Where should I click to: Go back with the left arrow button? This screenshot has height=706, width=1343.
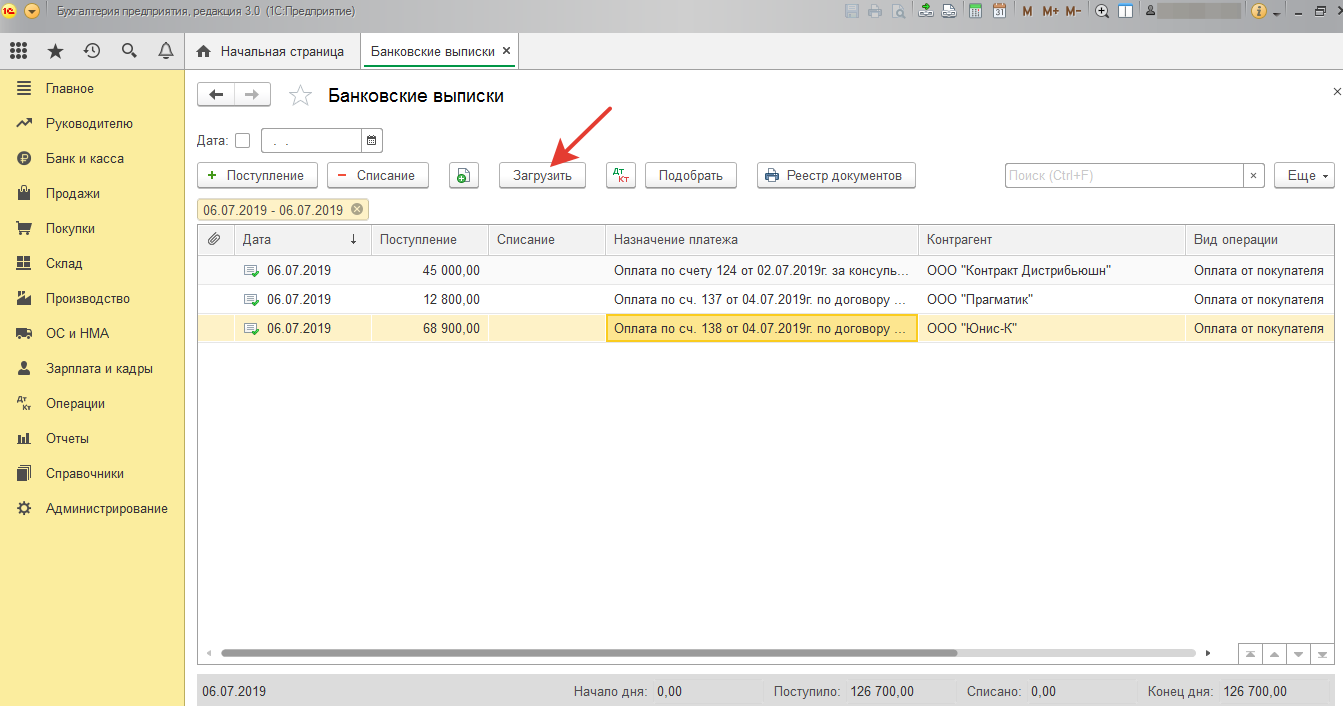click(216, 95)
